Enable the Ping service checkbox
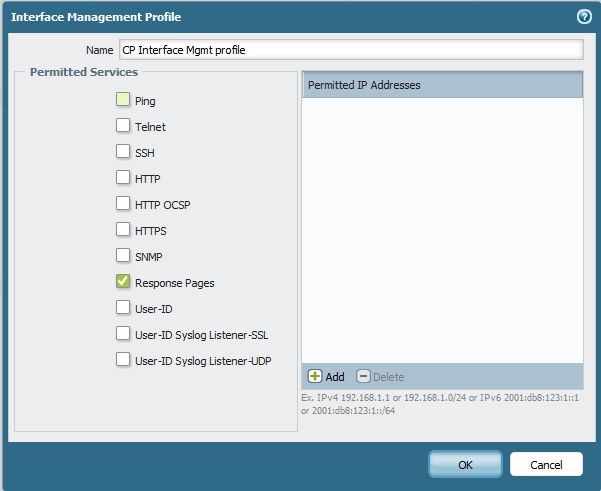601x491 pixels. tap(123, 100)
